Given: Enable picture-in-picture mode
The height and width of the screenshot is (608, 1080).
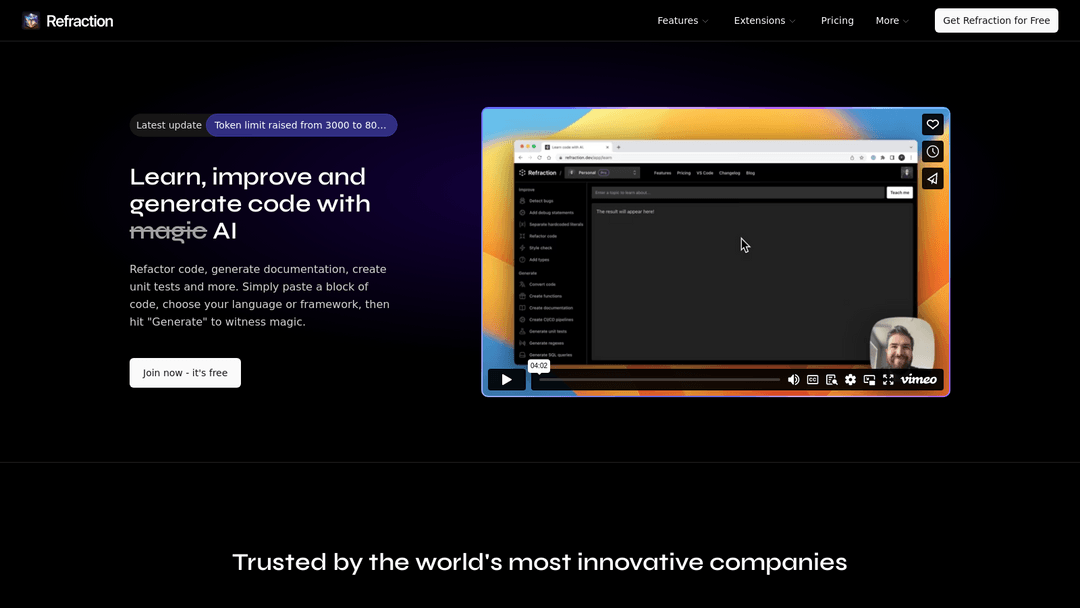Looking at the screenshot, I should [x=869, y=379].
